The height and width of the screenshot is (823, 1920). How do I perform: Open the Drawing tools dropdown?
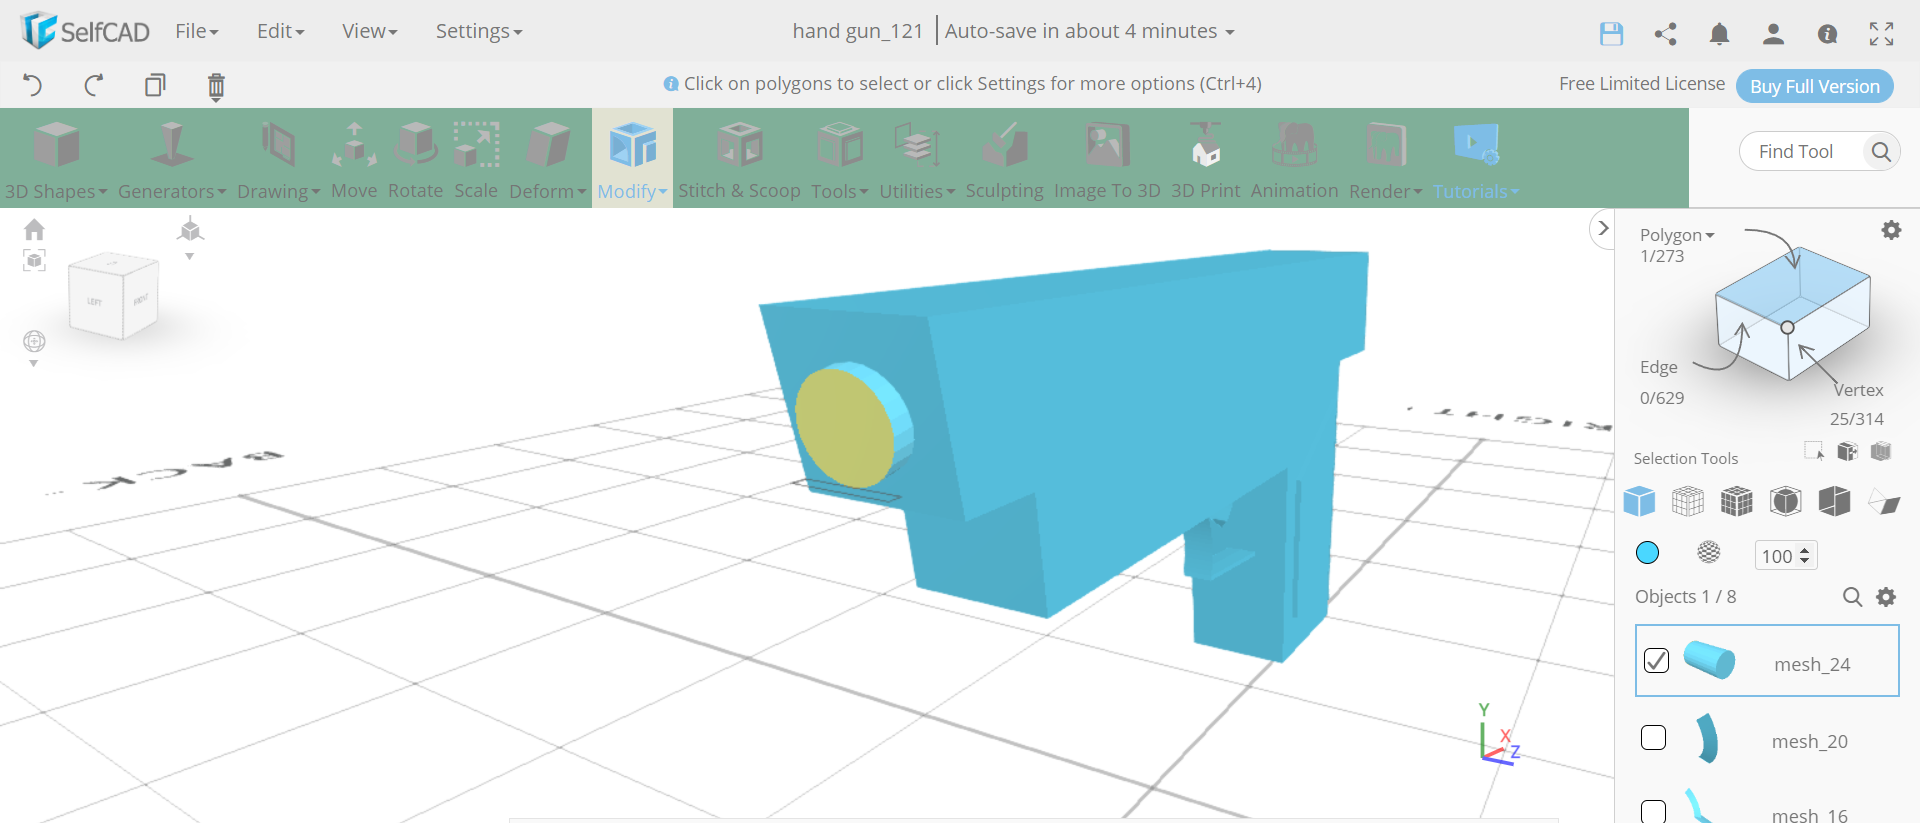click(x=278, y=160)
